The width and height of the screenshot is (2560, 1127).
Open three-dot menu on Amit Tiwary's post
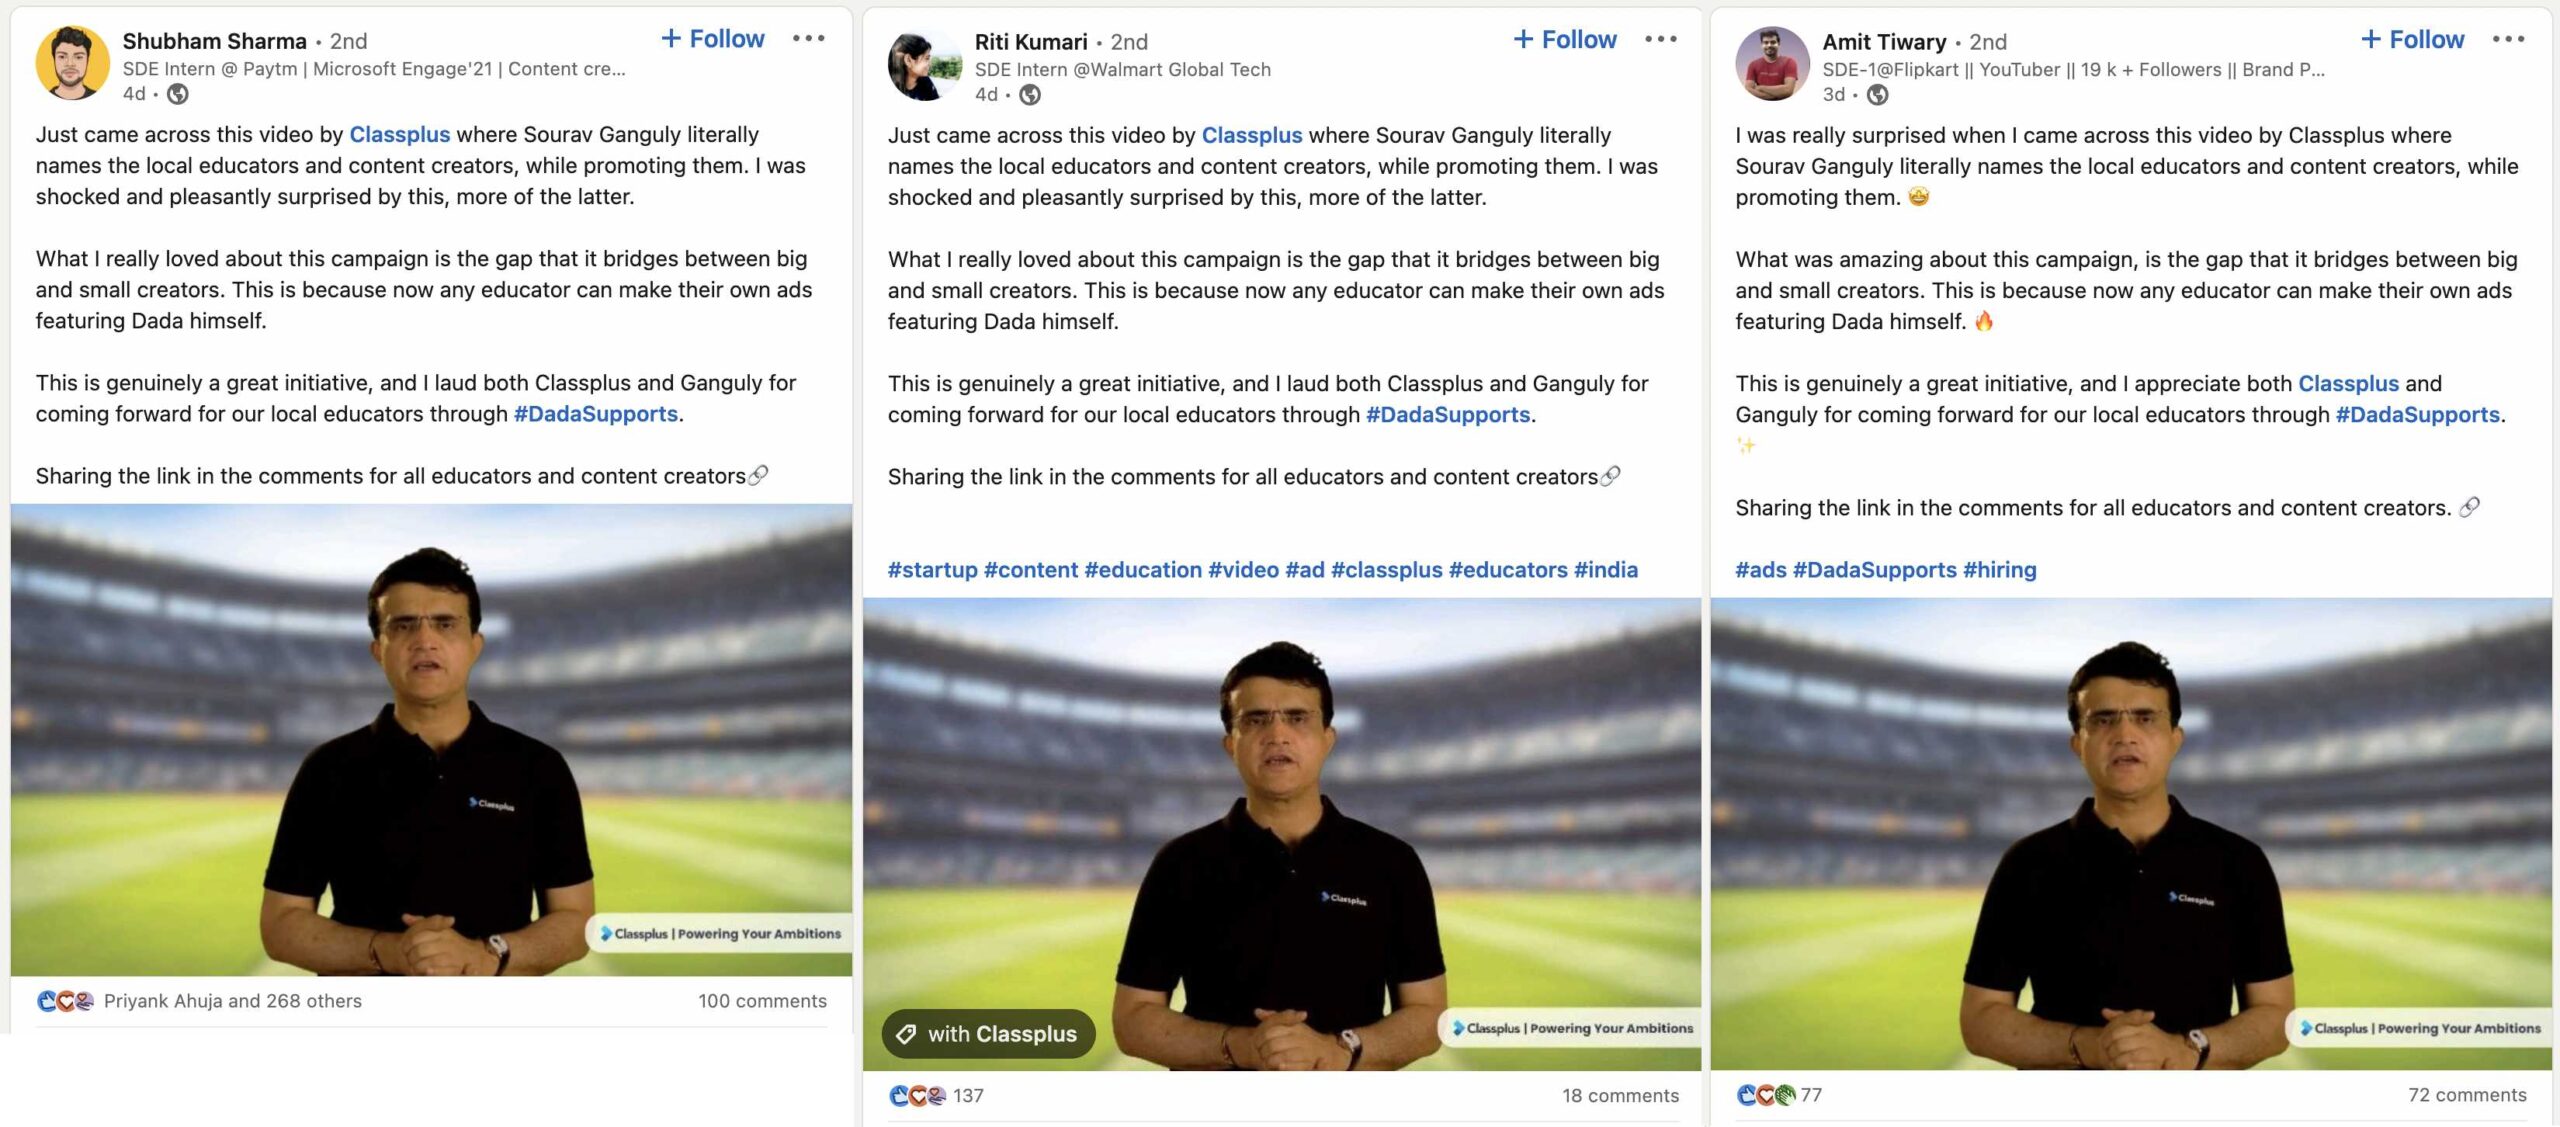click(x=2508, y=40)
